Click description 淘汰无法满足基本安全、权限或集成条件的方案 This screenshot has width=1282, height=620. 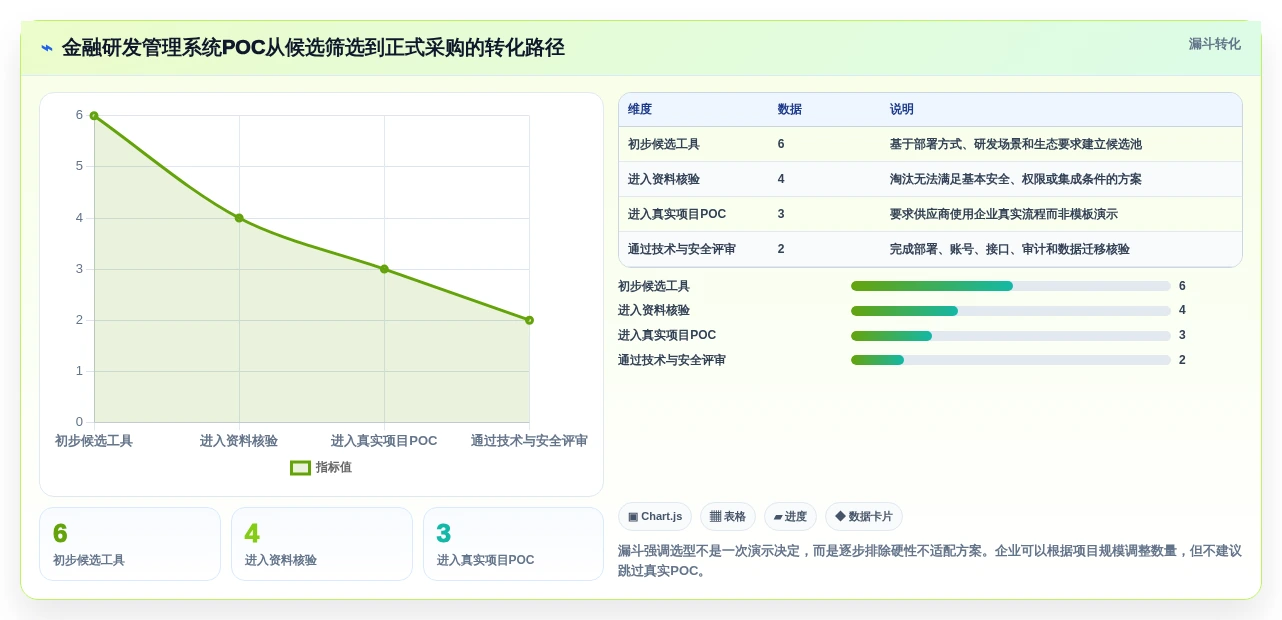1016,180
